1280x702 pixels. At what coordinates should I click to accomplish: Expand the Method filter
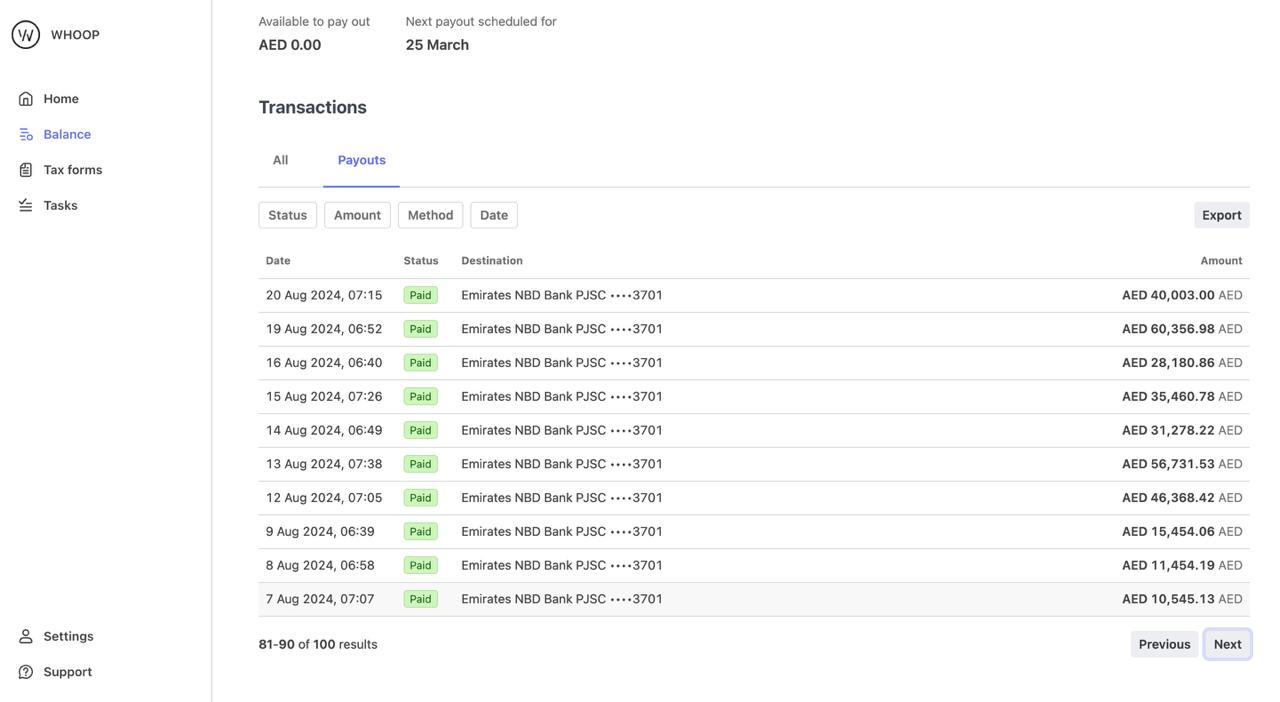click(430, 215)
